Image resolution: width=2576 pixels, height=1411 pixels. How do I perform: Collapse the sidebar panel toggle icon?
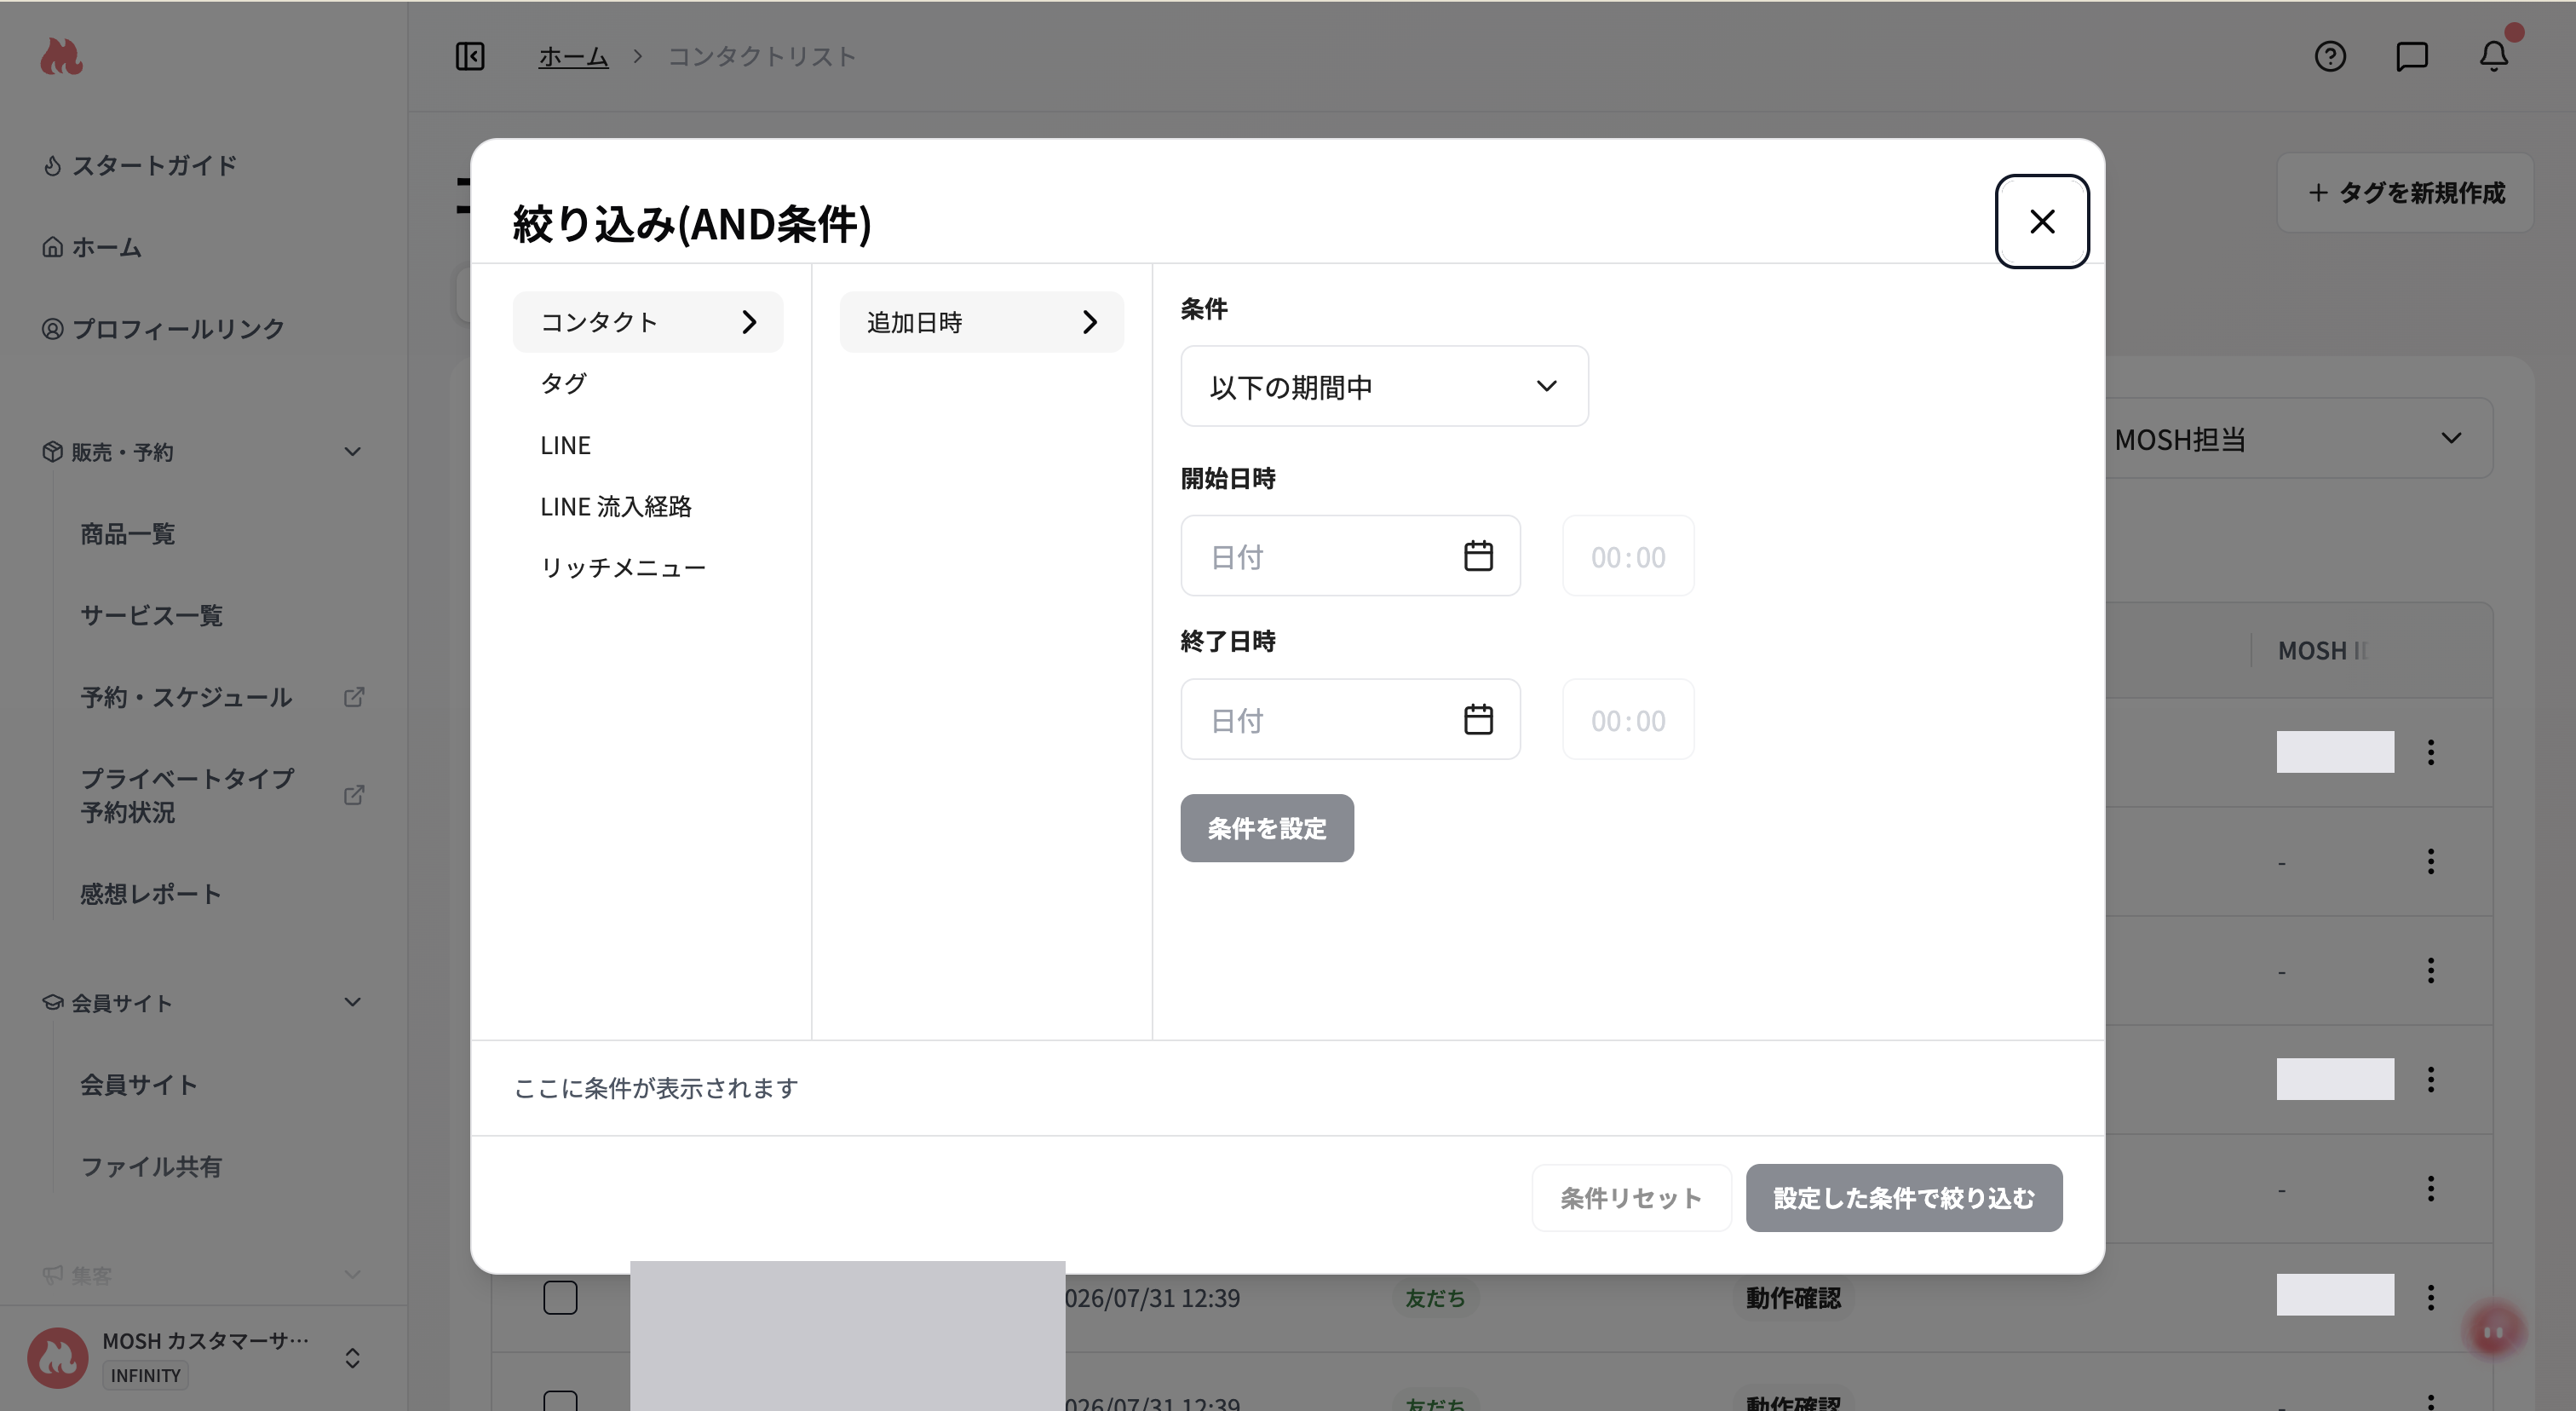[x=470, y=56]
